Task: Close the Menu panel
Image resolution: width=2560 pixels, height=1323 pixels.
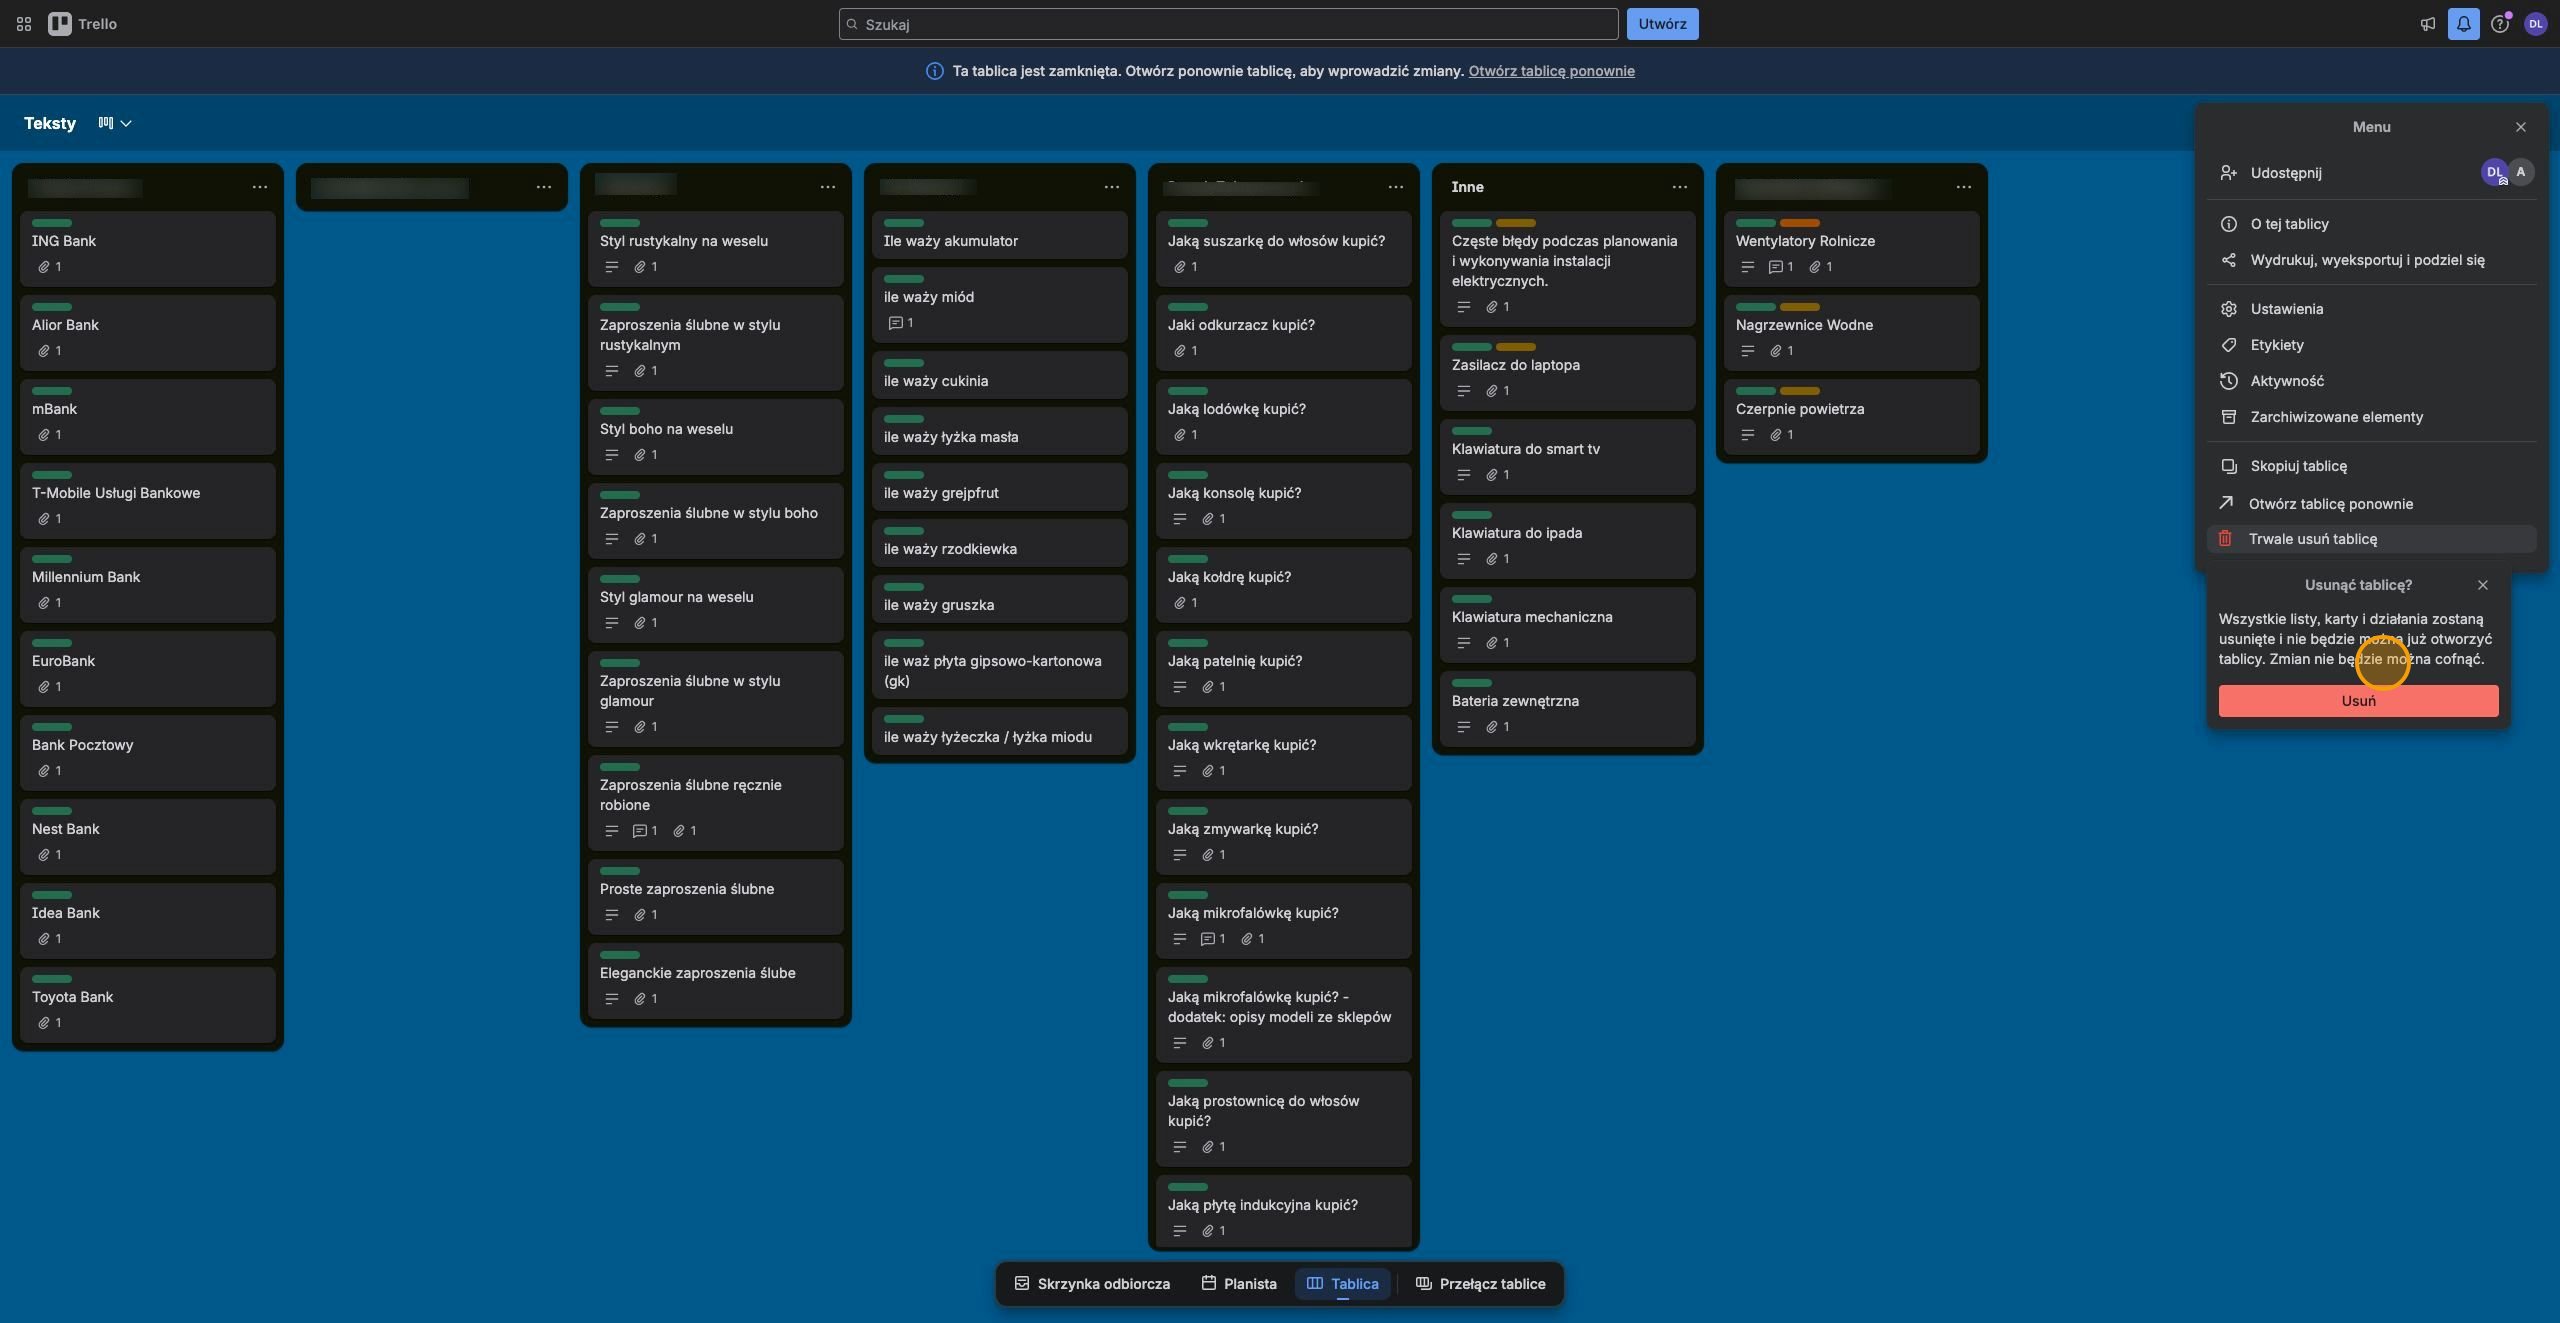Action: click(2521, 127)
